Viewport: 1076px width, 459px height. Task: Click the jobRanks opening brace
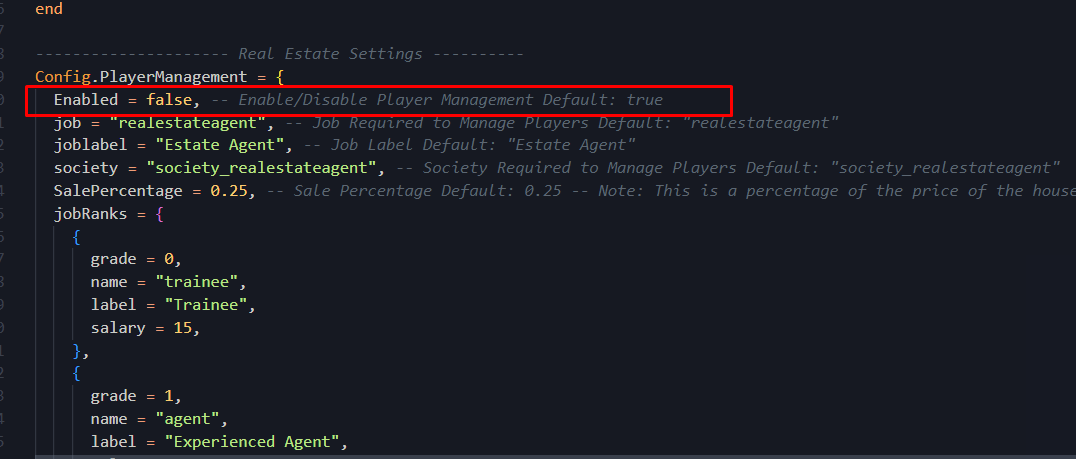[159, 214]
